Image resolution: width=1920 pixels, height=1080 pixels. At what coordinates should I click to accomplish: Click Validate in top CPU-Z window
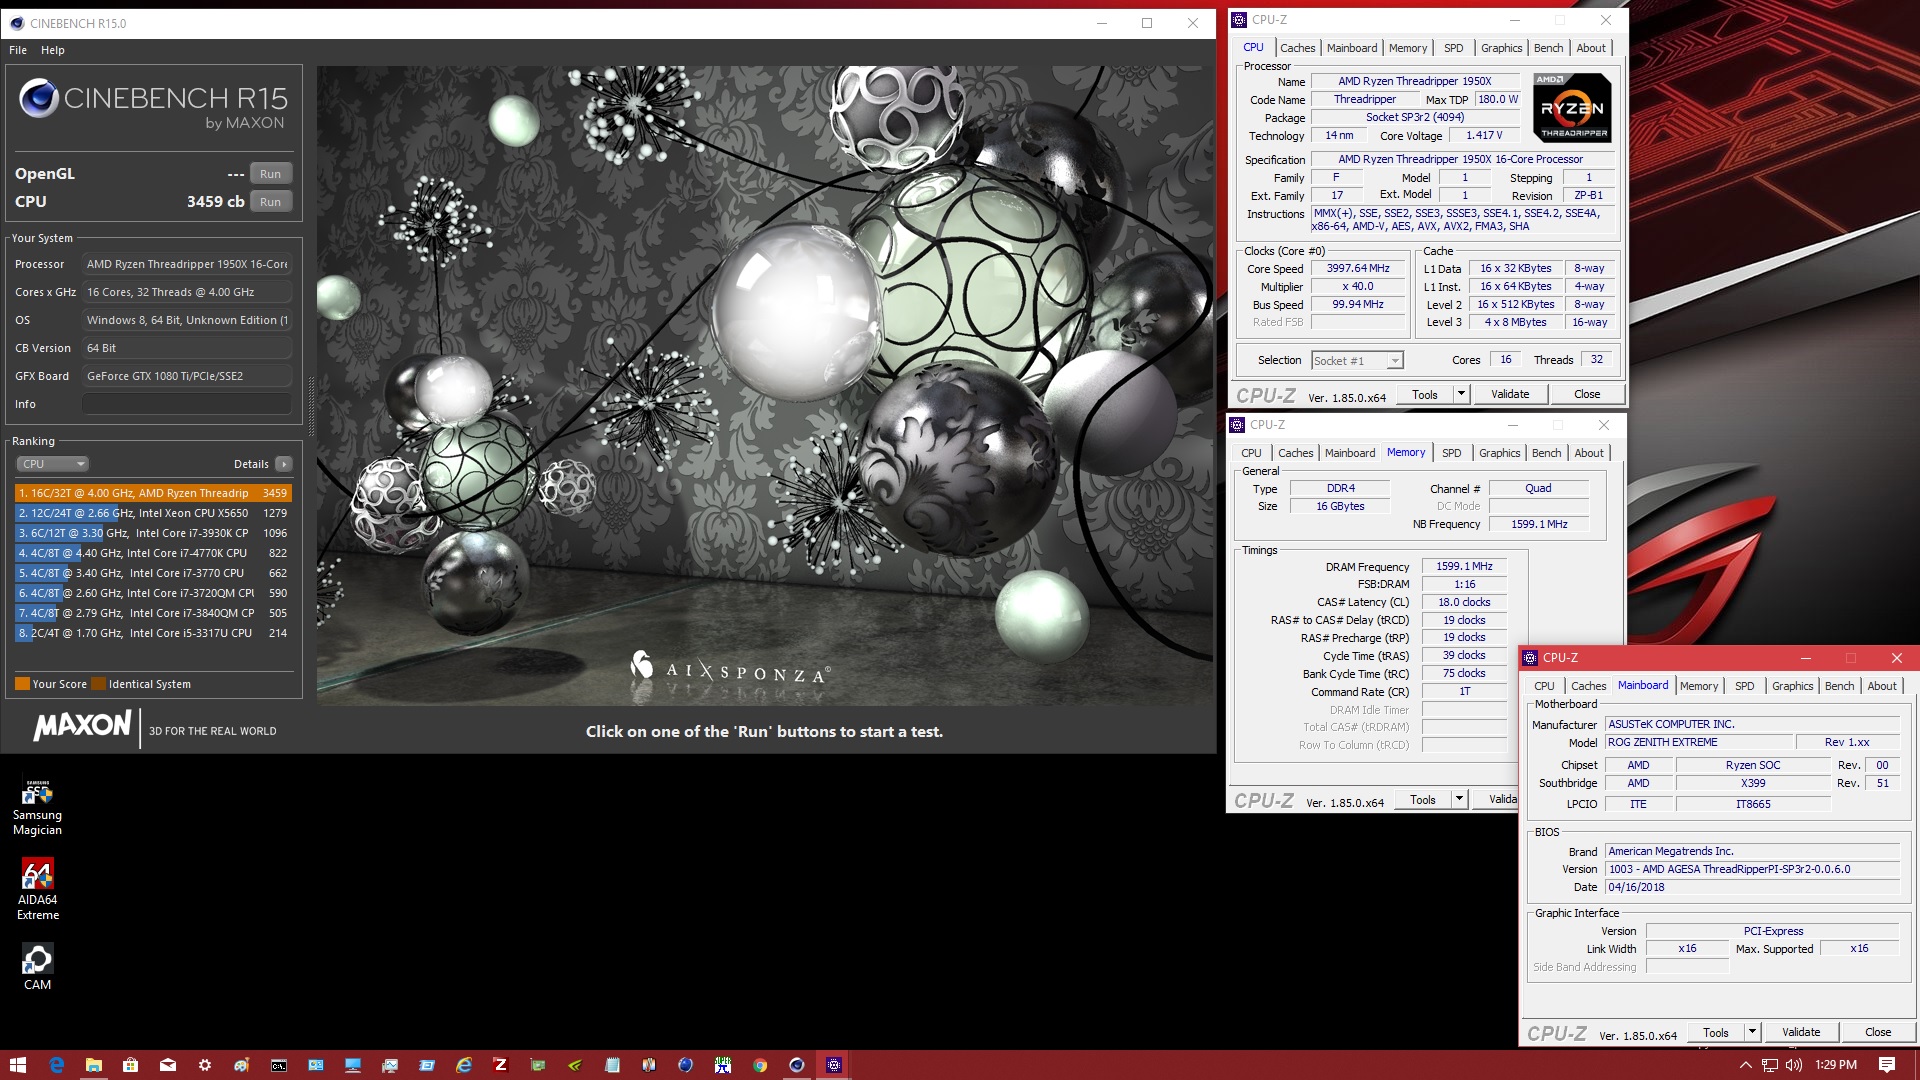1510,394
